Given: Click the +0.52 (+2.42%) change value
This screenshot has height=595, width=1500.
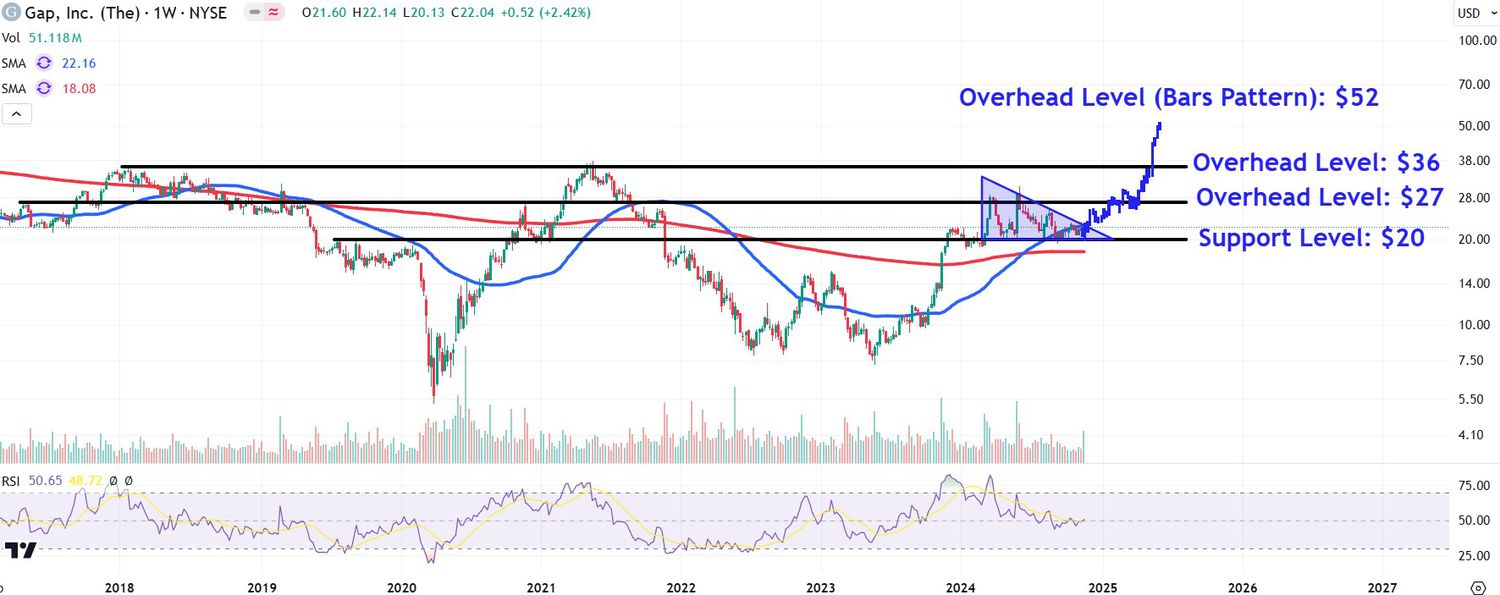Looking at the screenshot, I should click(x=545, y=13).
